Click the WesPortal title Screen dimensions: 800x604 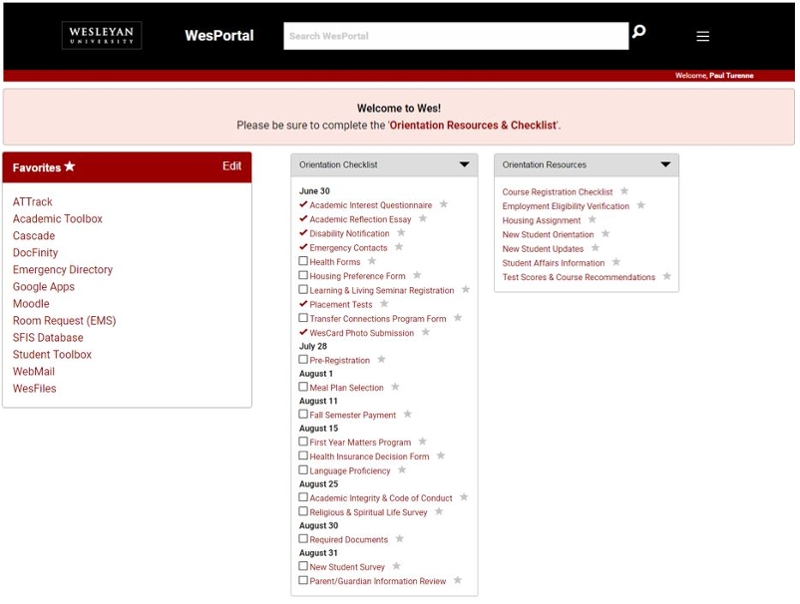coord(219,36)
